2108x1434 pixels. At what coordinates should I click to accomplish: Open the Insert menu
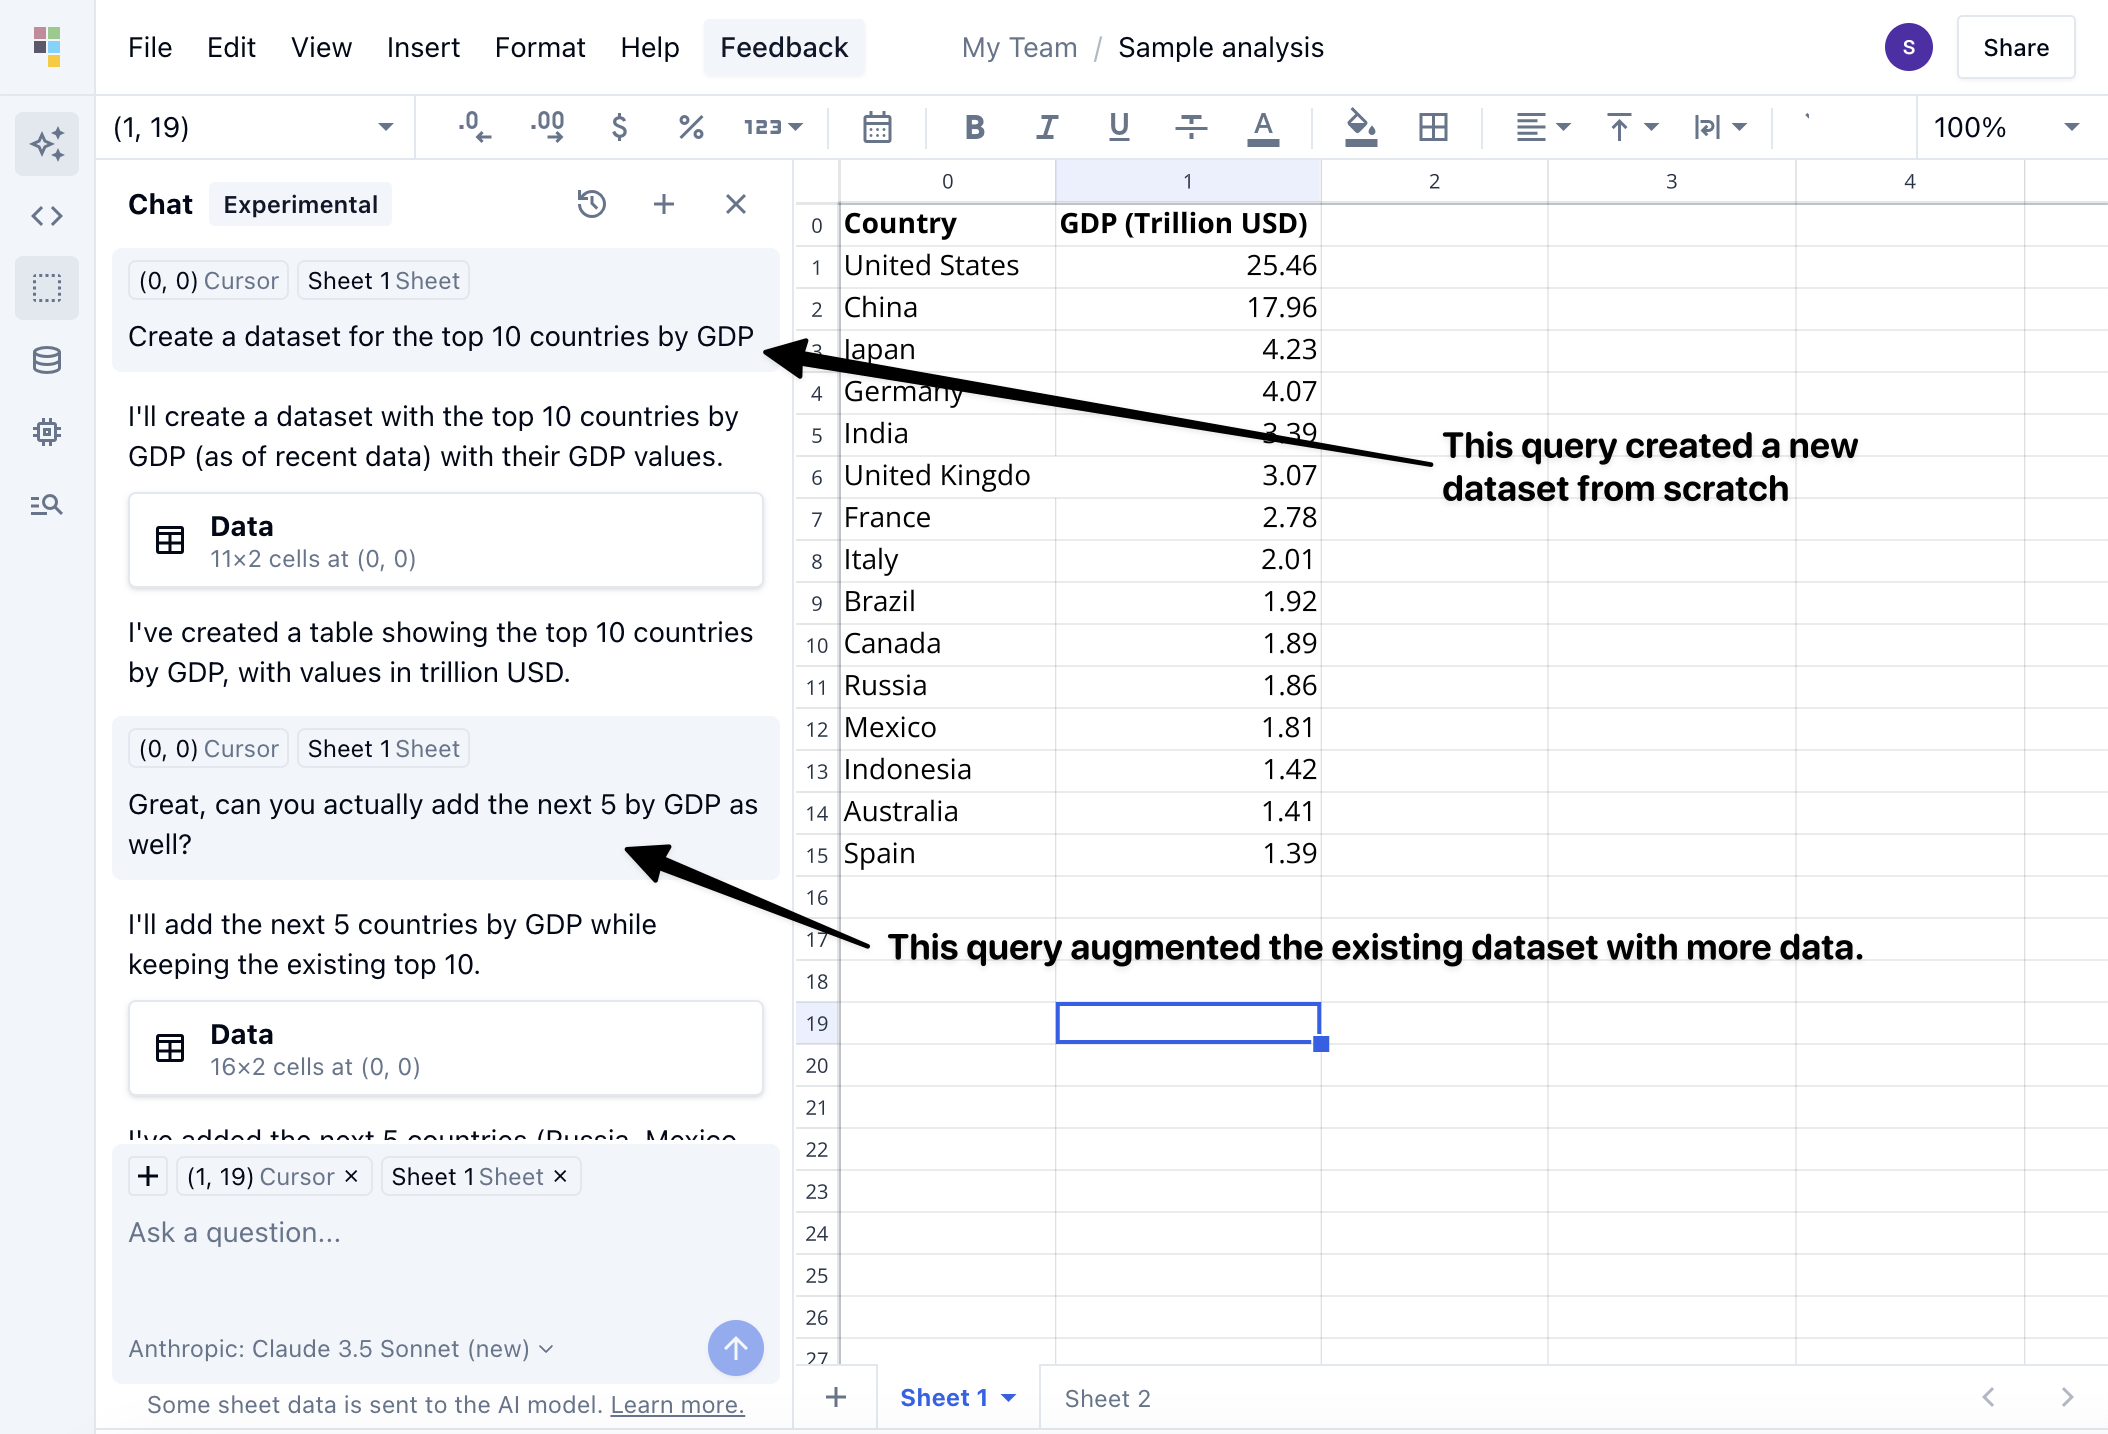click(423, 47)
